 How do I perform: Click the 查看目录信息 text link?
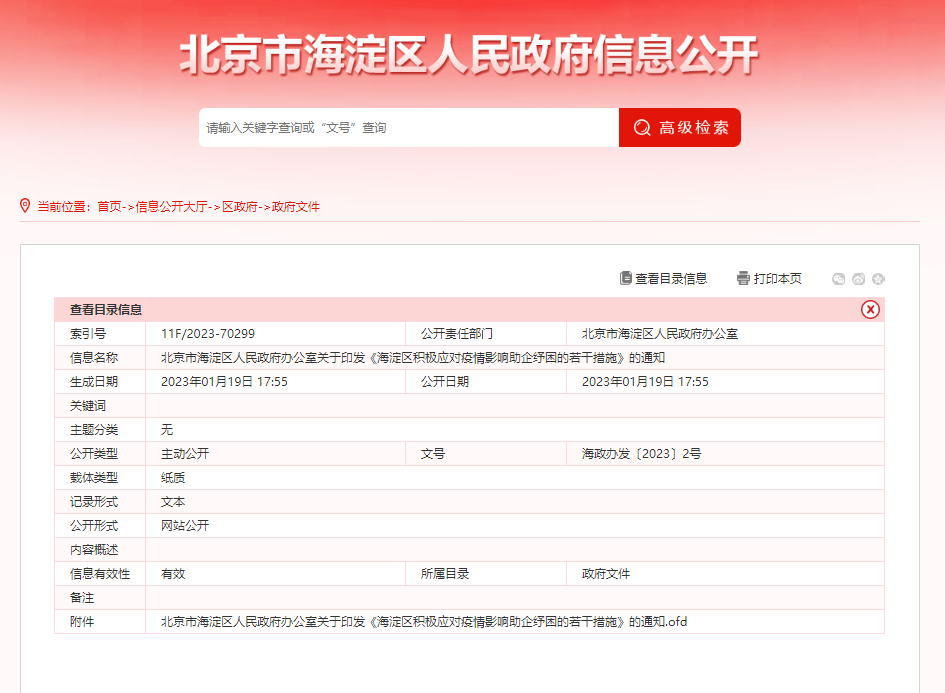coord(671,279)
